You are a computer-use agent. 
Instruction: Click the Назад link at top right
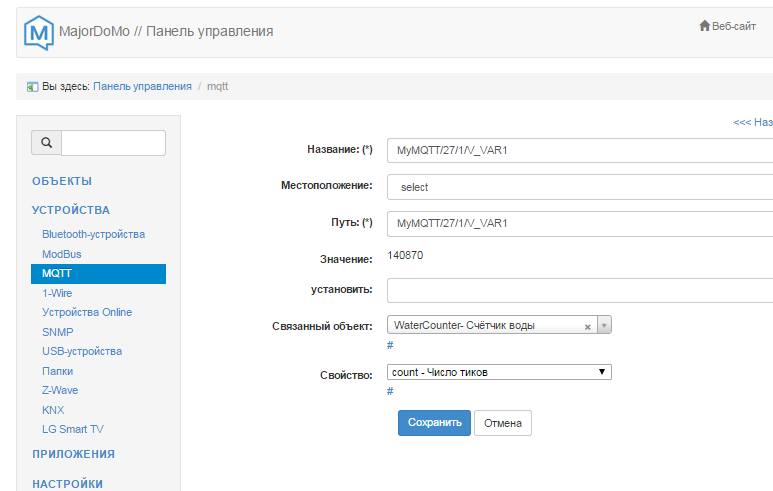pos(753,122)
